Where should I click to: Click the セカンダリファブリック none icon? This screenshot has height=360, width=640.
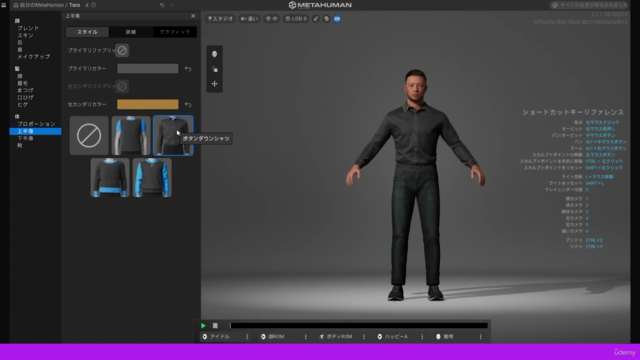[122, 86]
